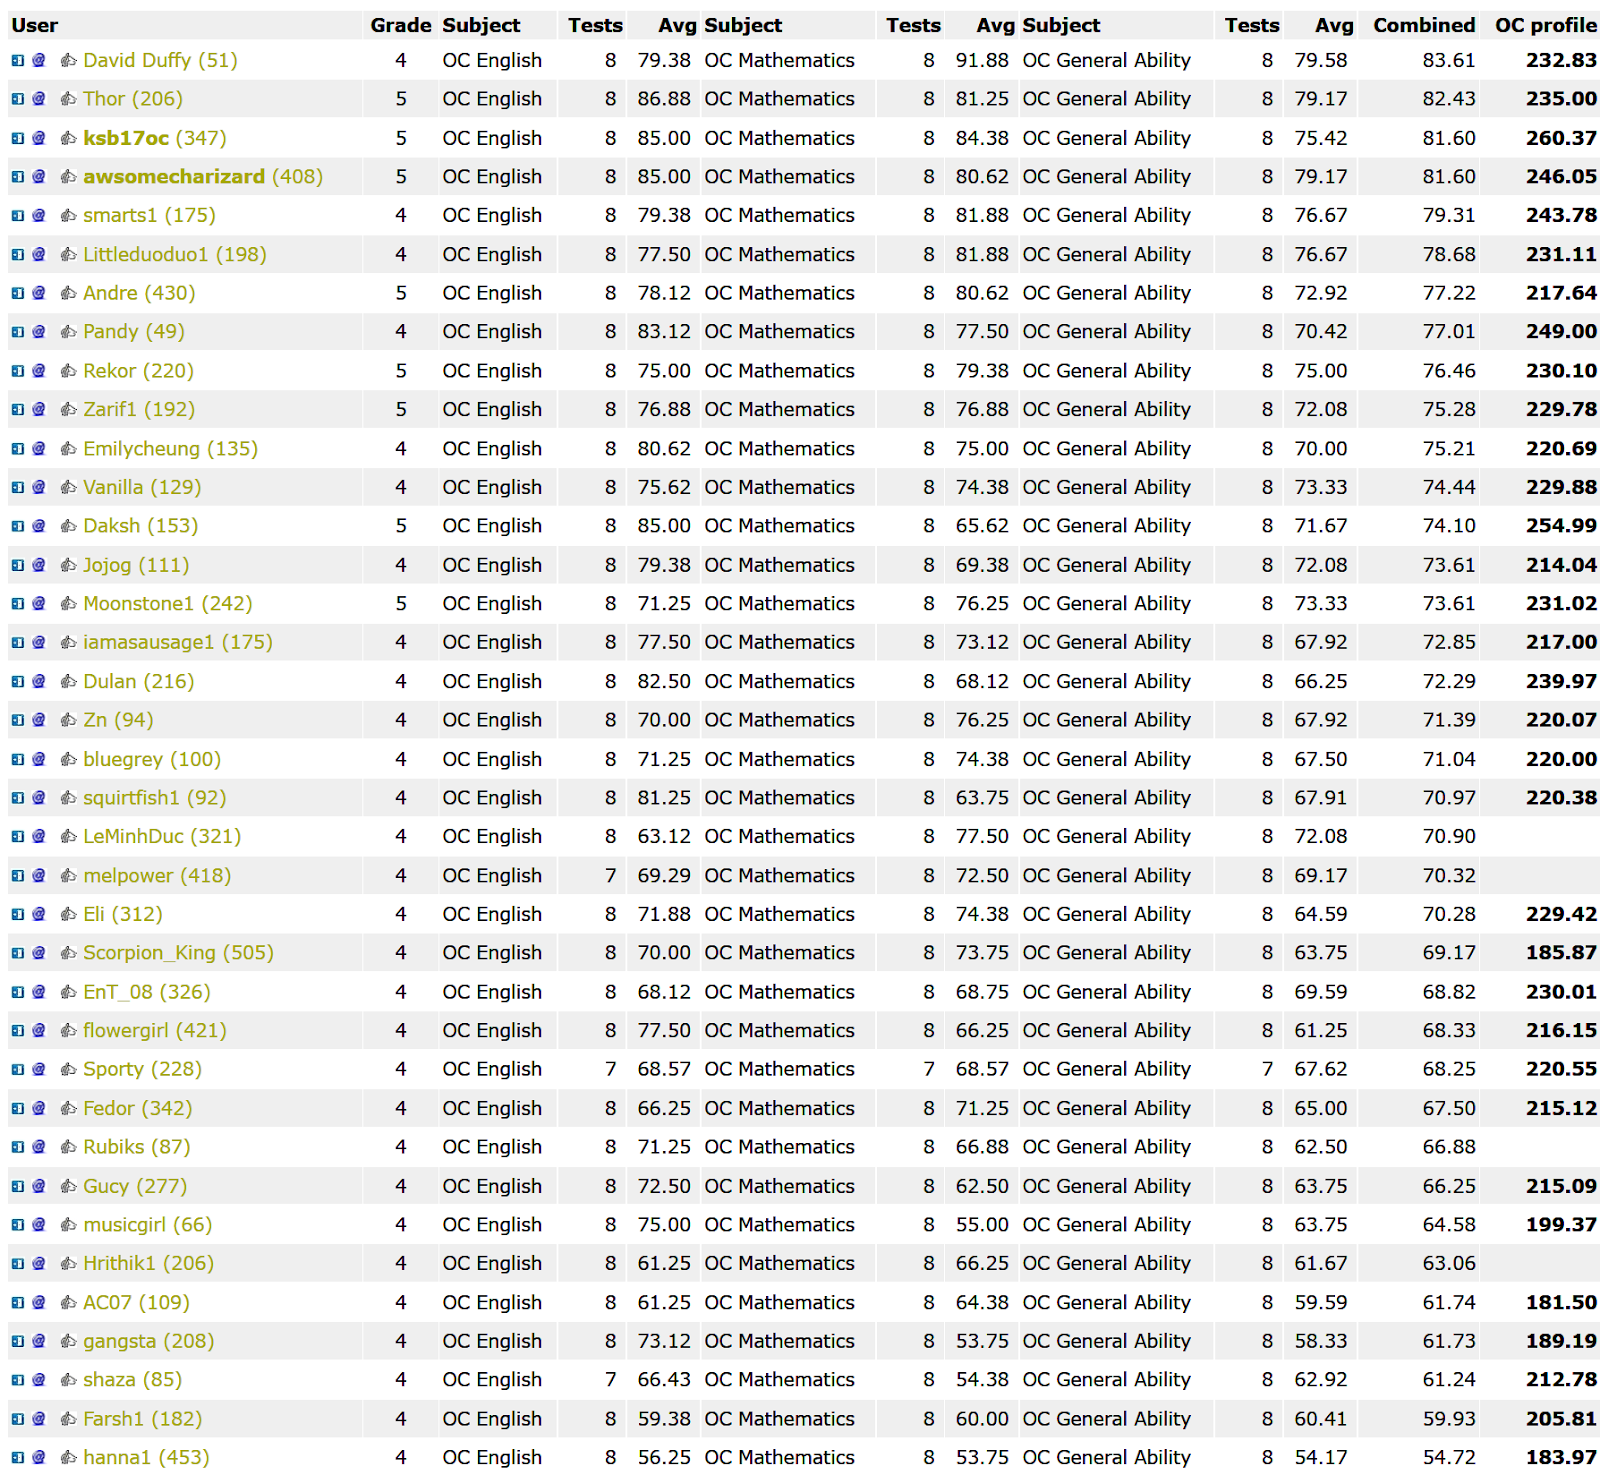Open the Scorpion_King (505) user link
Viewport: 1600px width, 1475px height.
point(178,953)
